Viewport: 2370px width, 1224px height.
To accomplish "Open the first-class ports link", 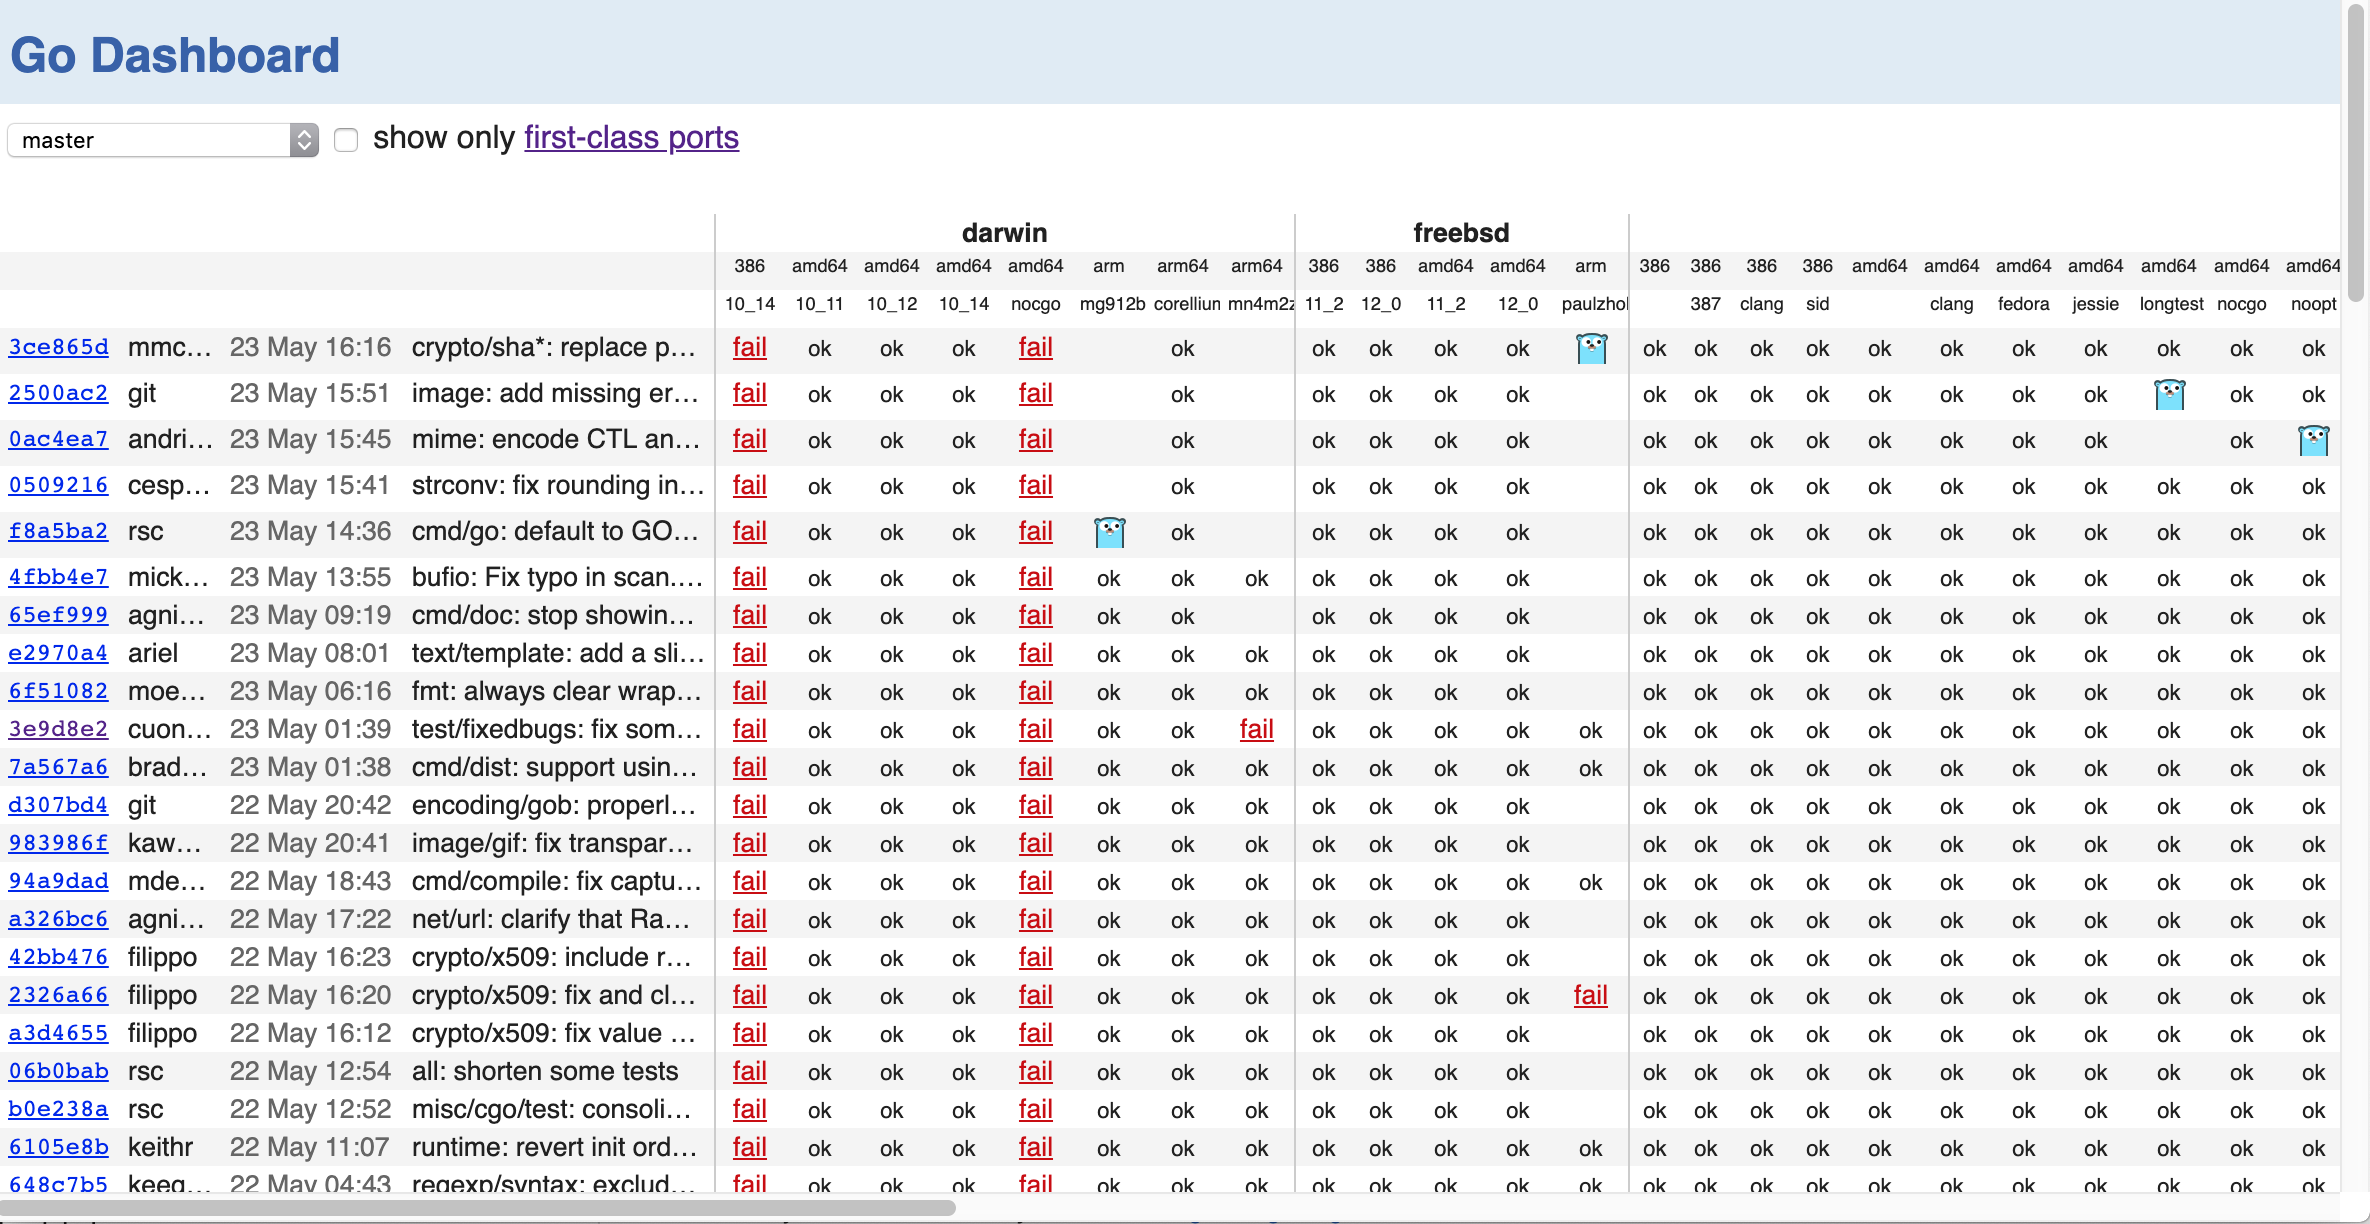I will tap(631, 137).
